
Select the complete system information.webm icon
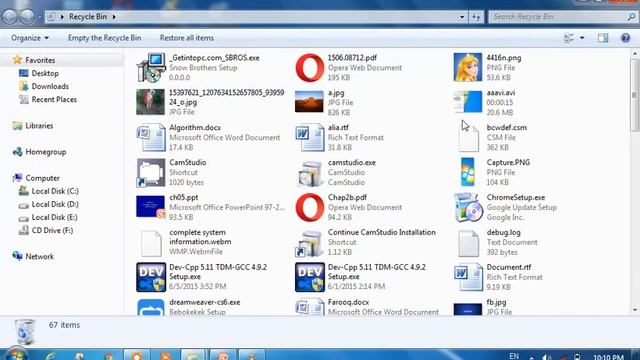151,243
